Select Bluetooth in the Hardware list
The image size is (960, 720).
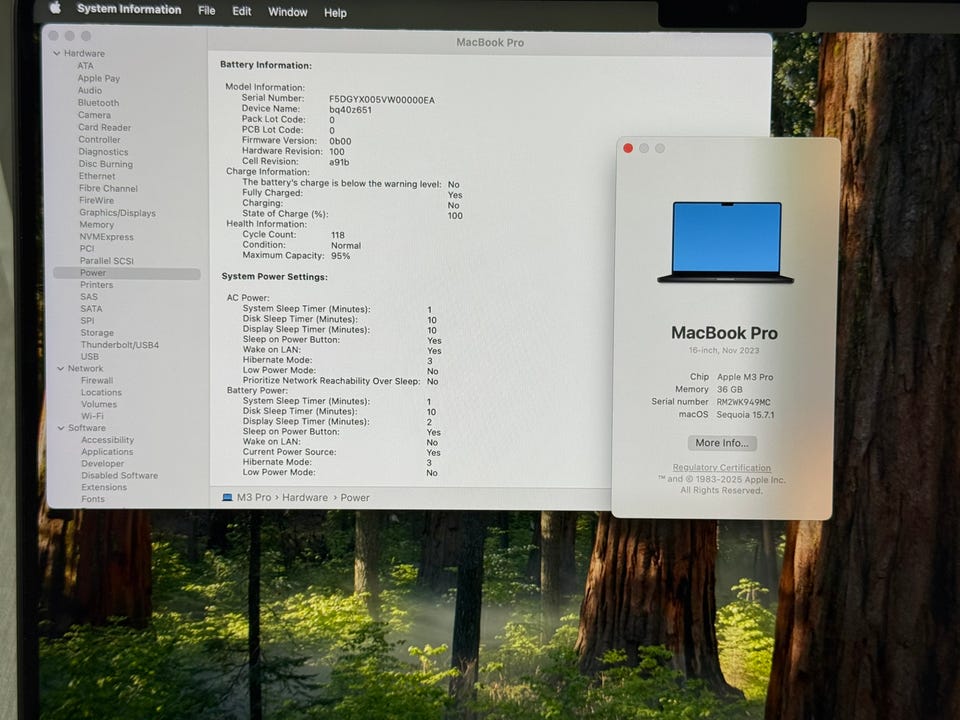98,103
